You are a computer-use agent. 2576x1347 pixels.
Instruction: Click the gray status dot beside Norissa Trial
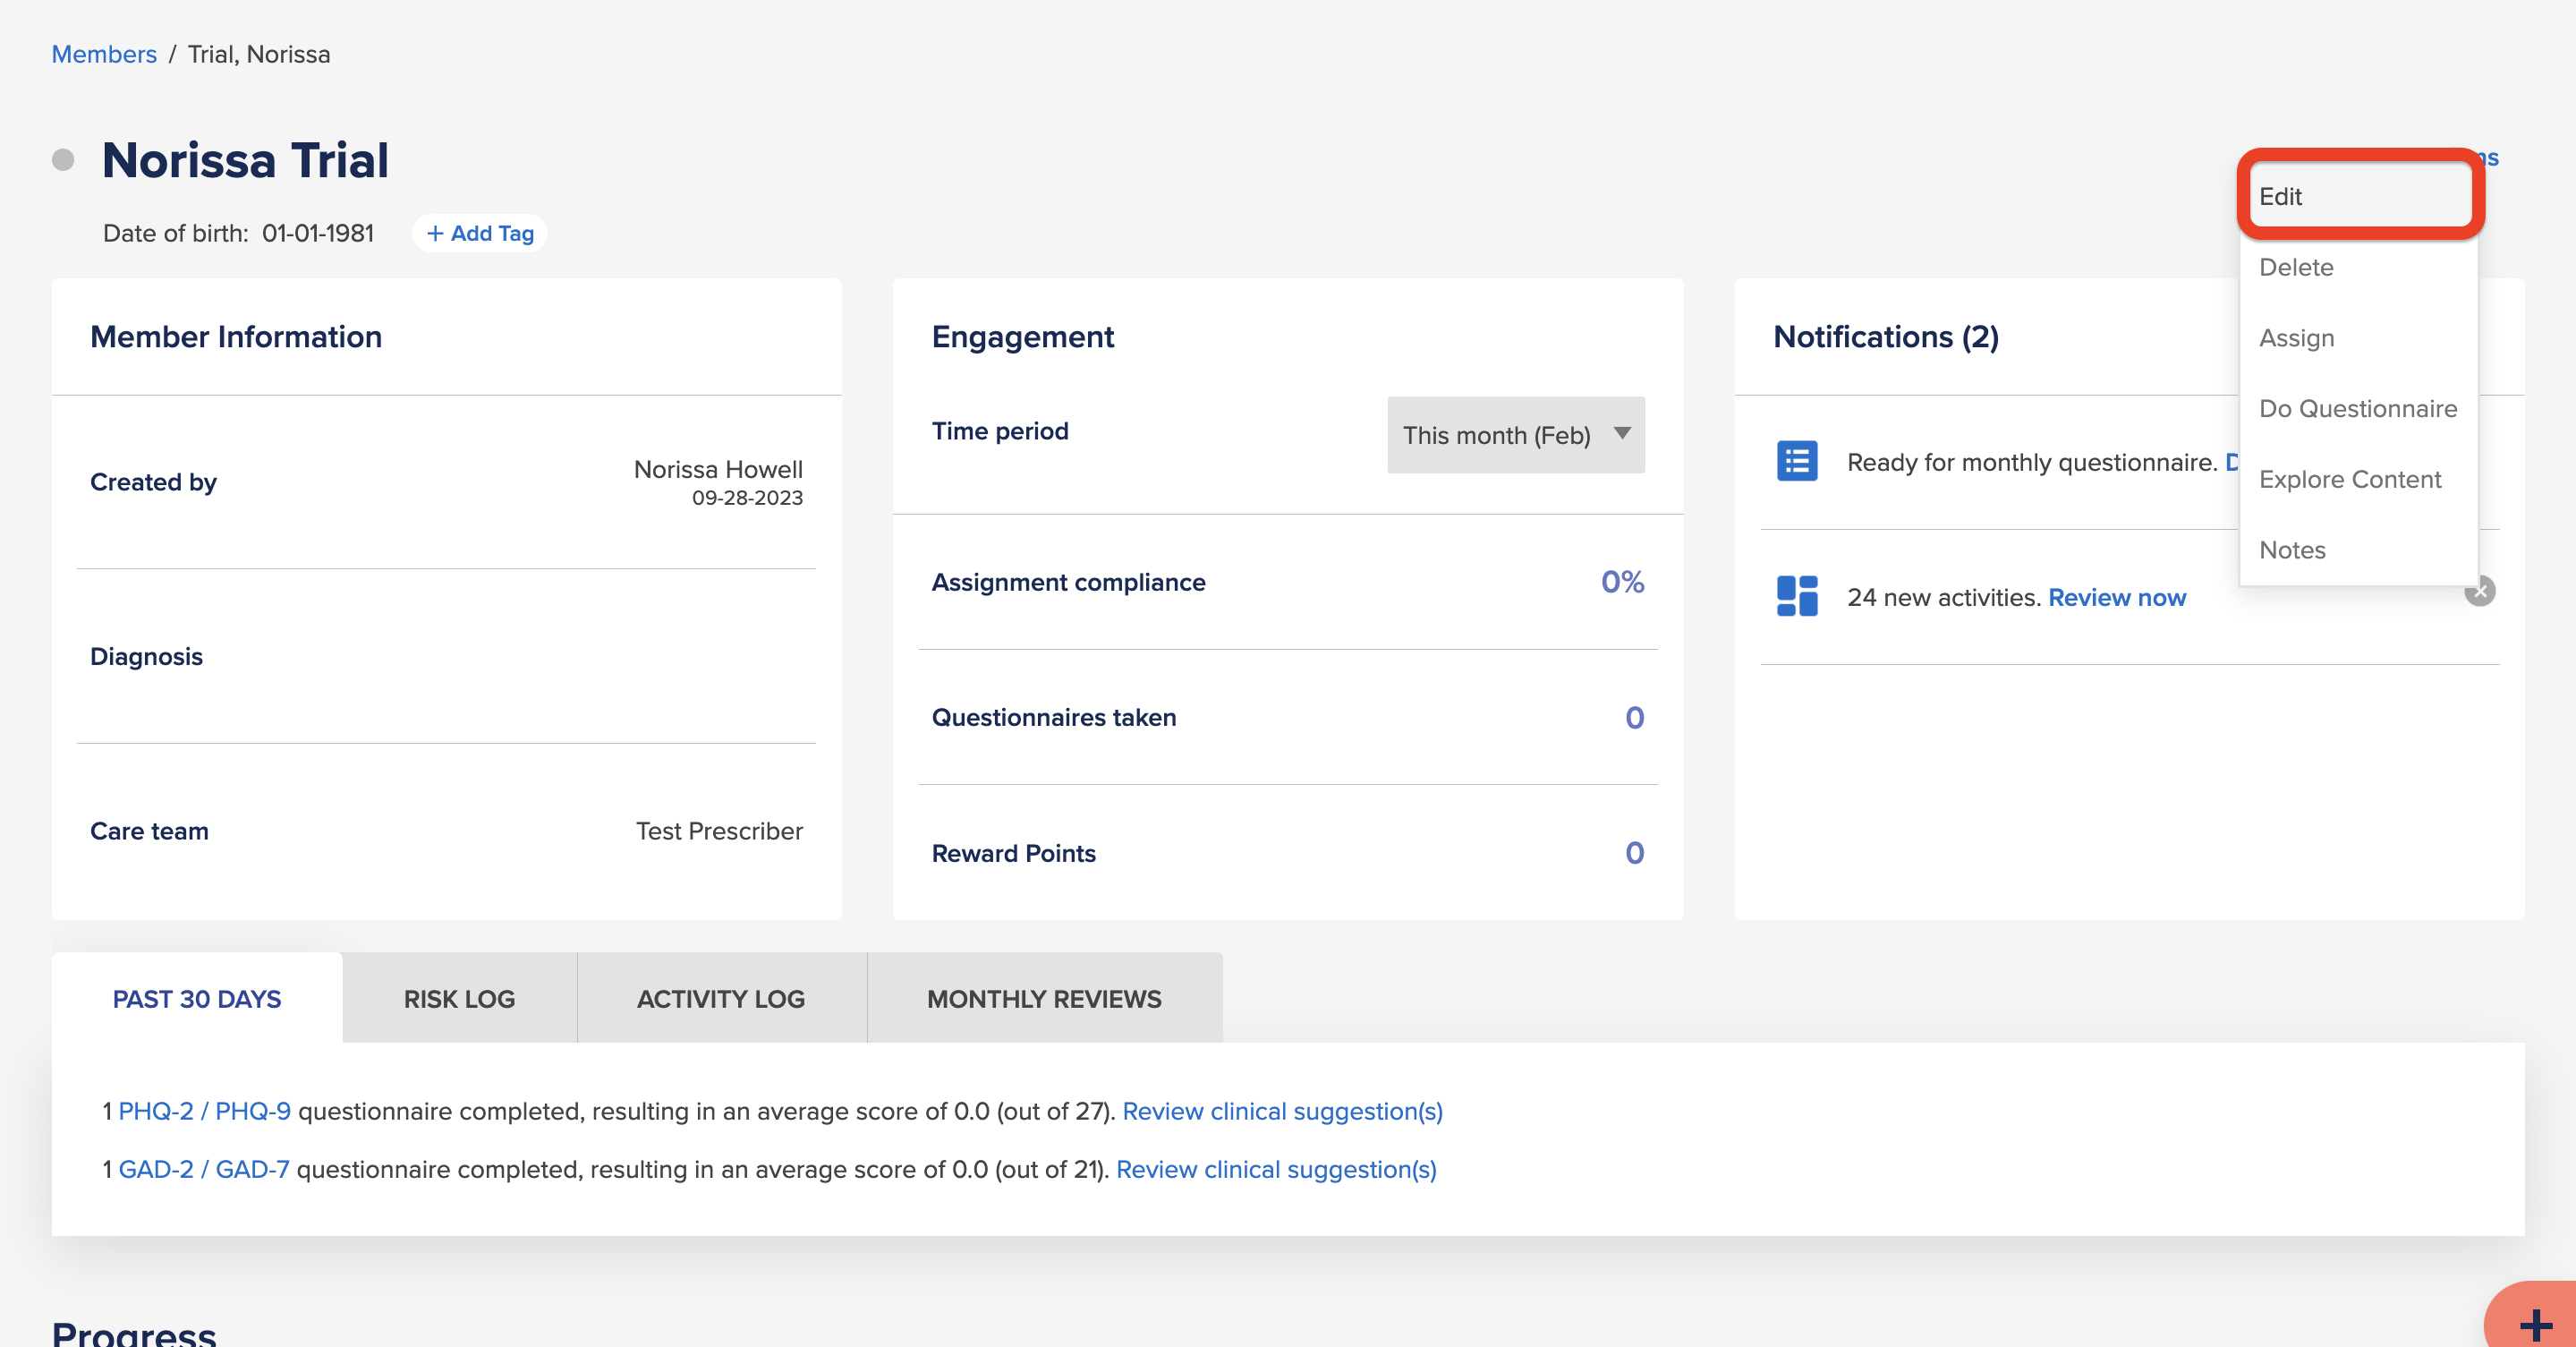(63, 160)
